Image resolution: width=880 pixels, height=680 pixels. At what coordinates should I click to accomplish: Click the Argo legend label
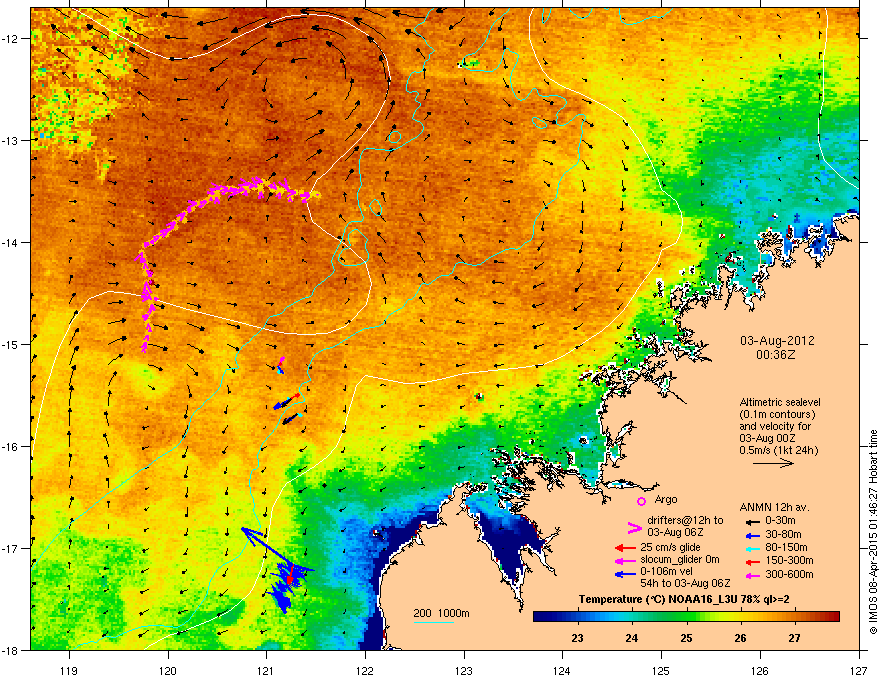click(x=666, y=499)
